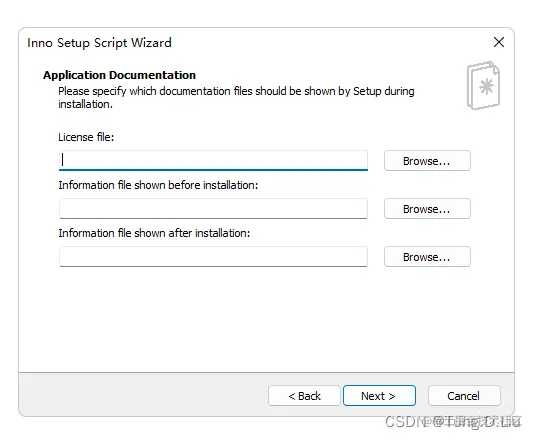Focus the License file text field

click(213, 160)
